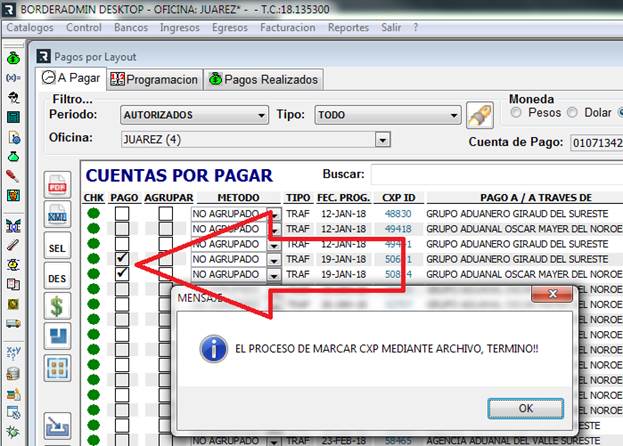Open CXP ID link 48830
The width and height of the screenshot is (623, 446).
(398, 214)
